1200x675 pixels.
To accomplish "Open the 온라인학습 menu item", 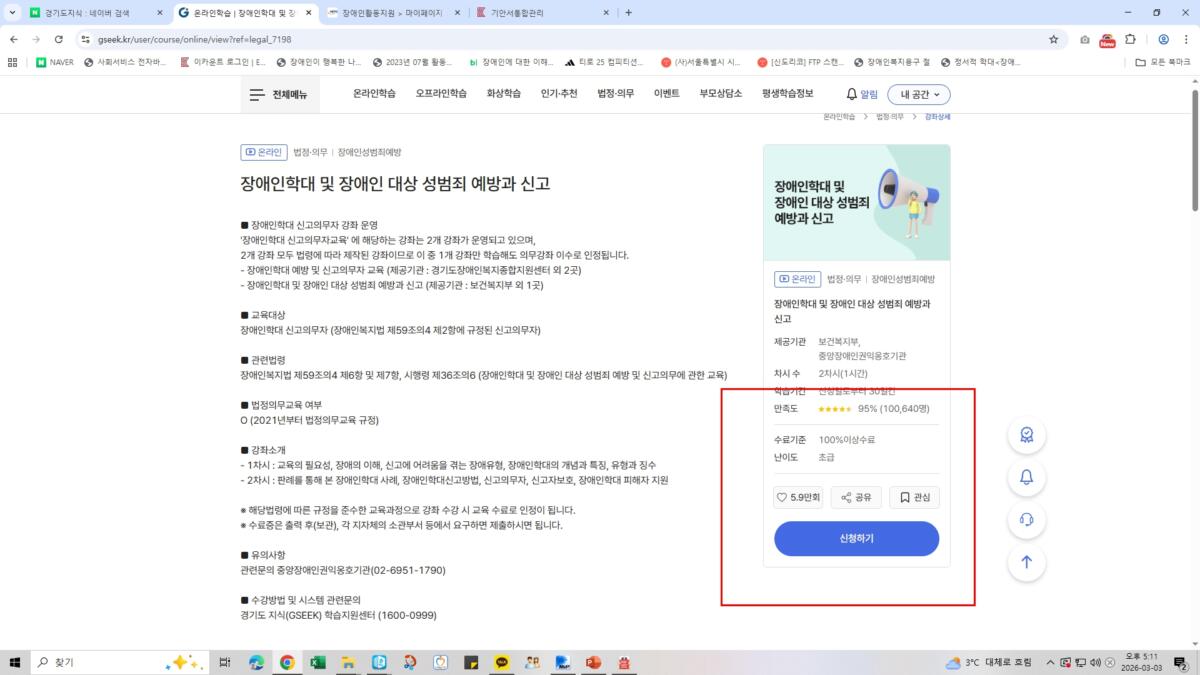I will coord(374,93).
